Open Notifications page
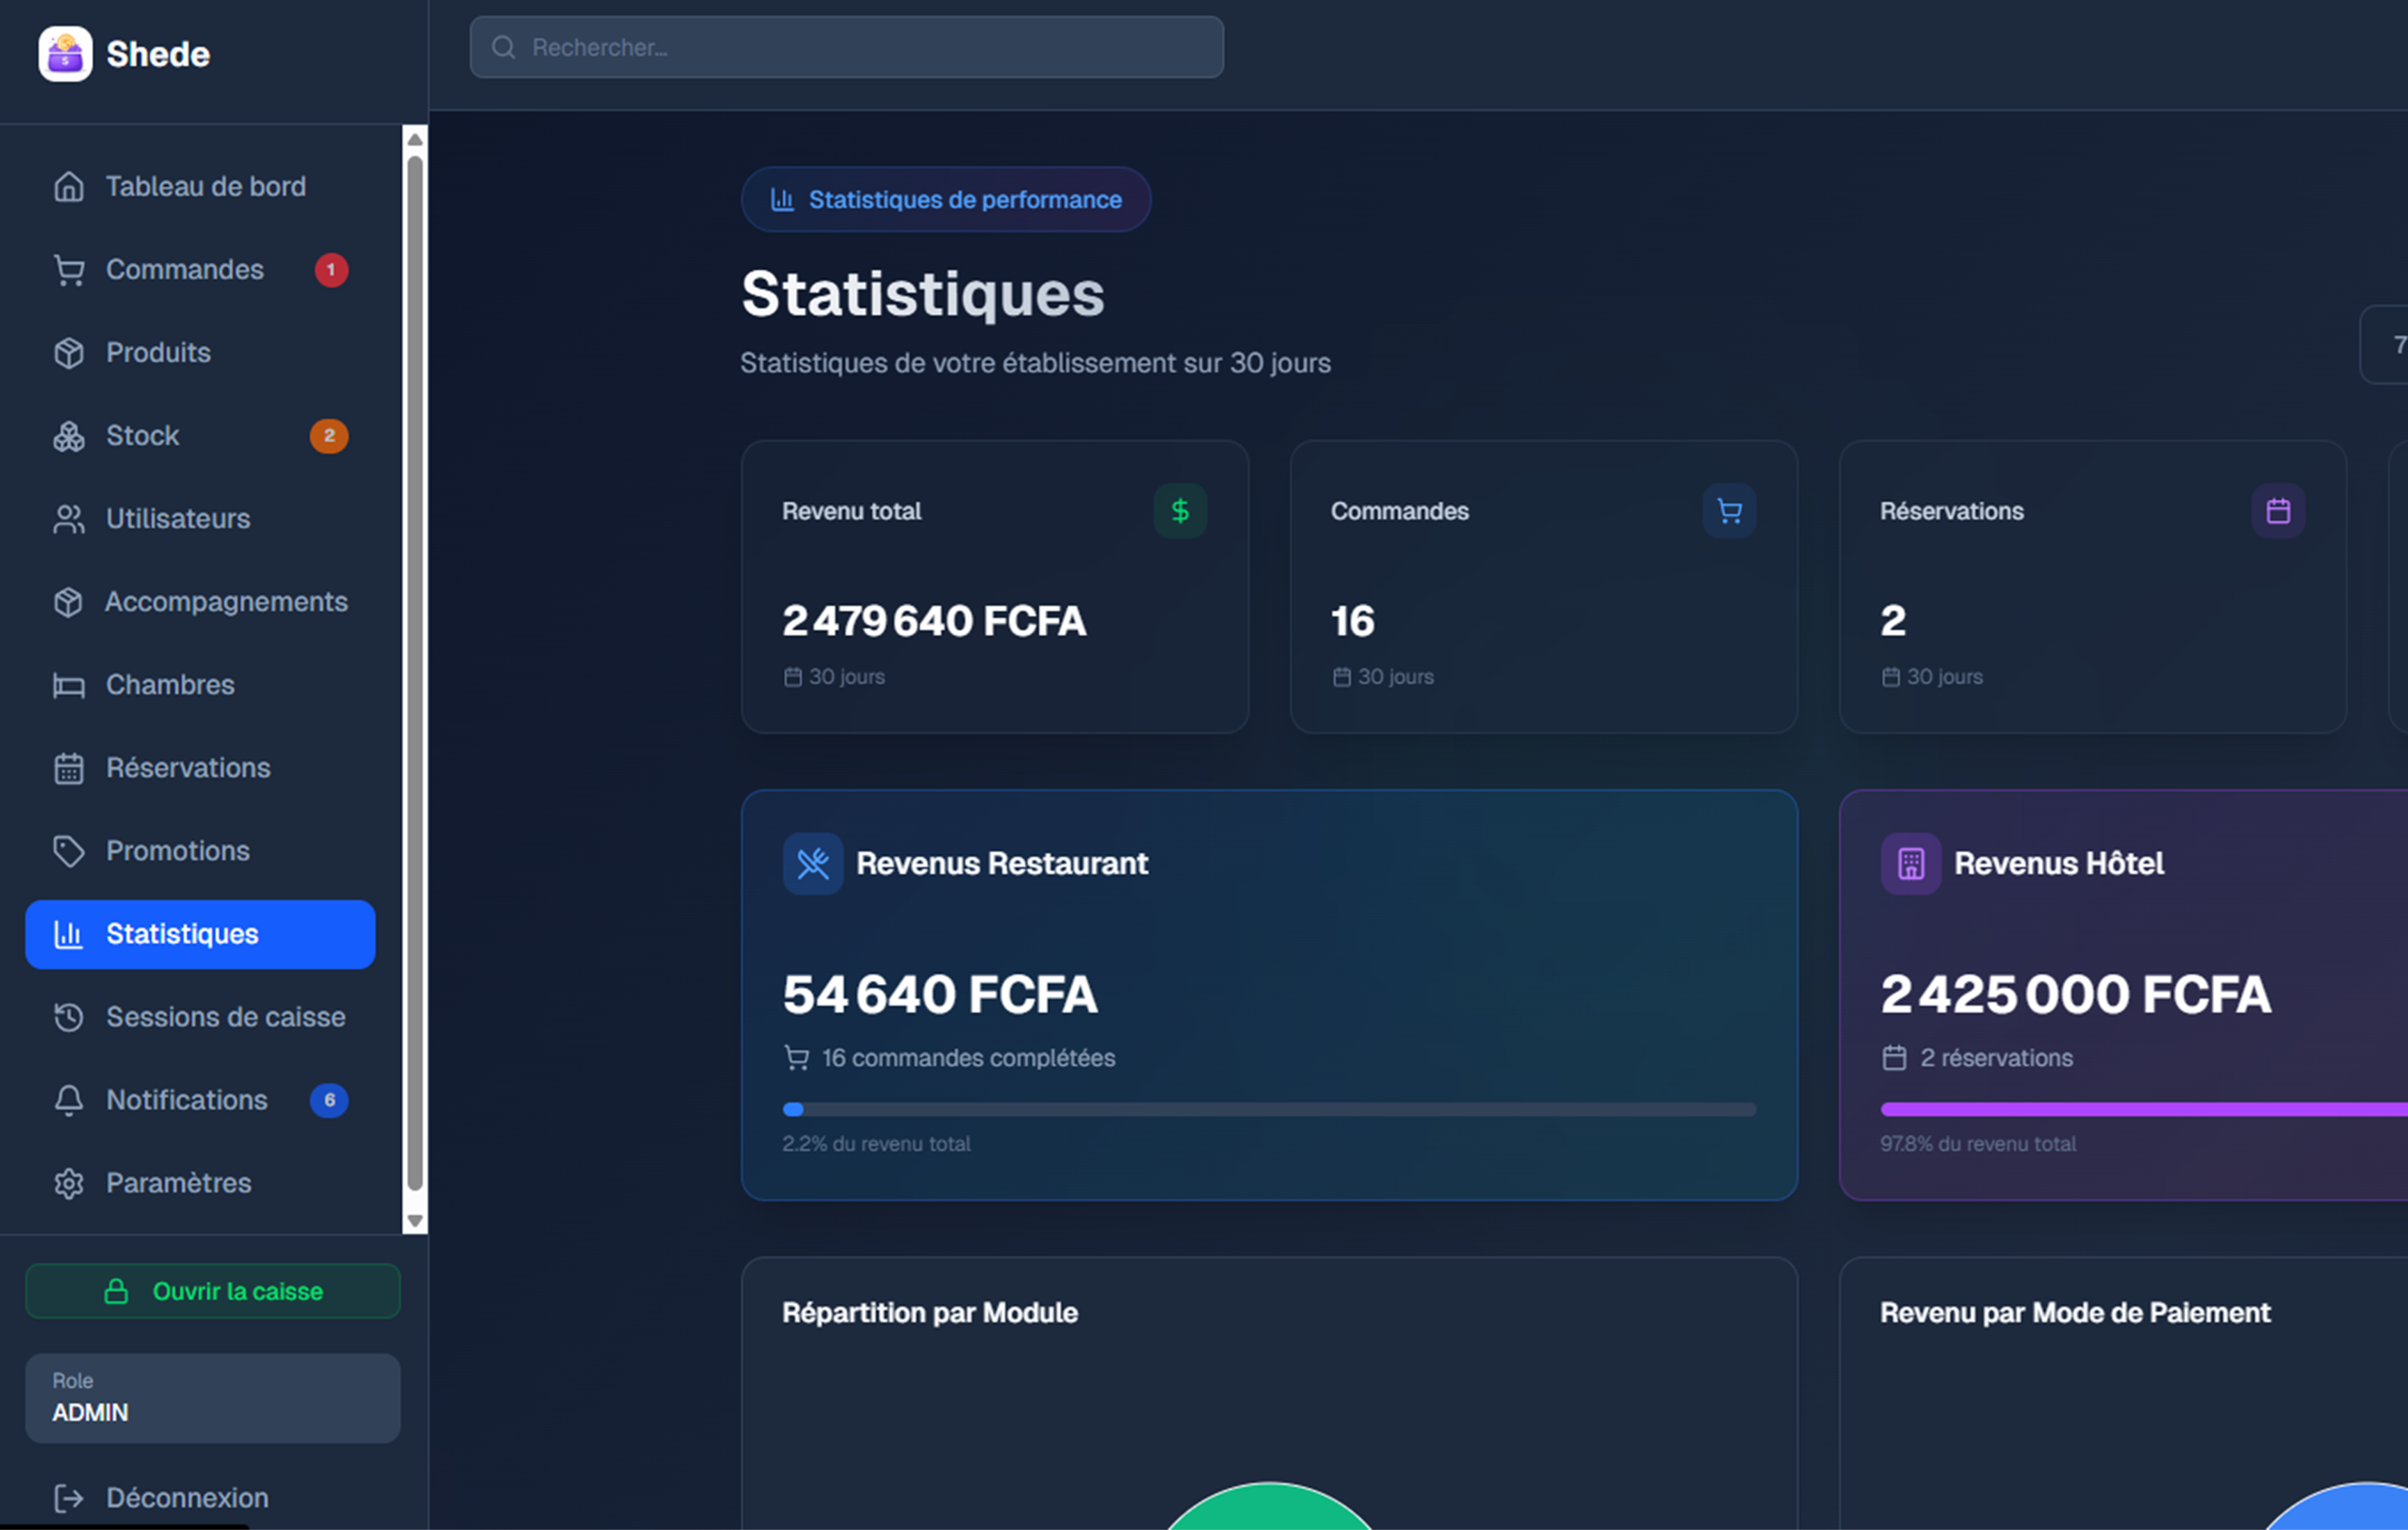This screenshot has height=1530, width=2408. (200, 1099)
